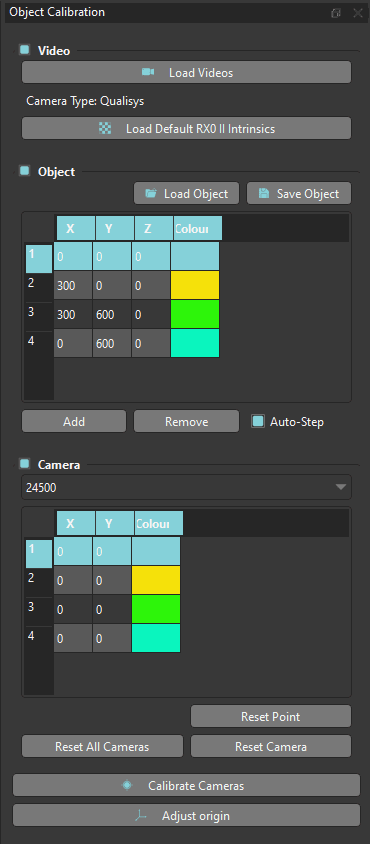This screenshot has width=370, height=844.
Task: Toggle the Object section checkbox
Action: click(x=24, y=171)
